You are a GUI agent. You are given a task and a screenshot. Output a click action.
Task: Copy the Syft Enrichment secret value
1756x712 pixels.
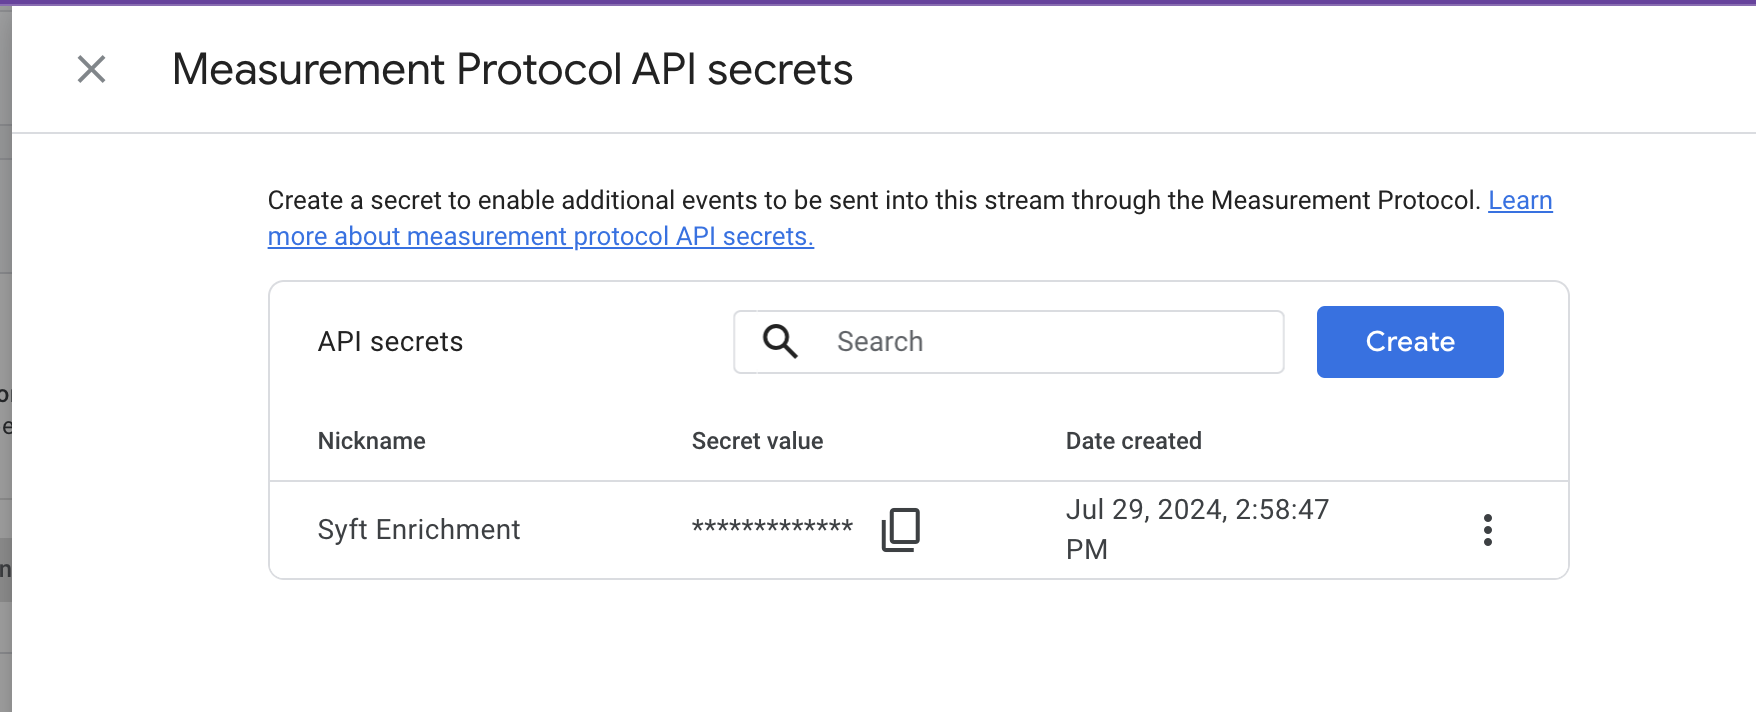900,529
